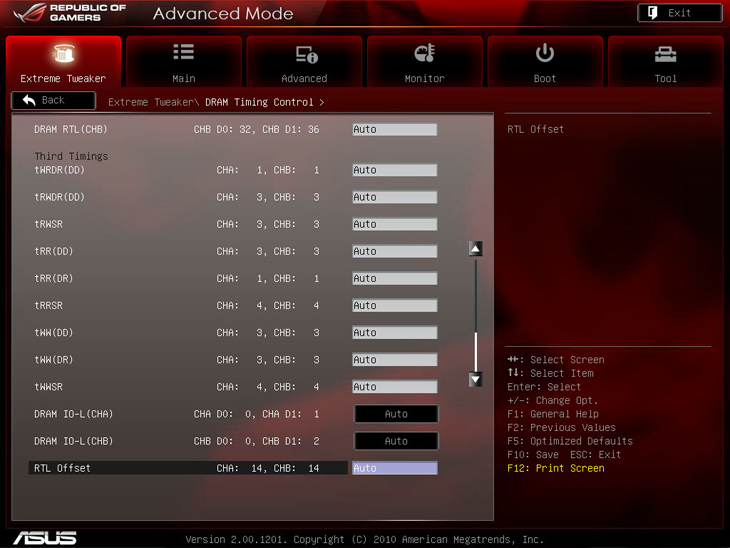Viewport: 730px width, 548px height.
Task: Click Extreme Tweaker in the breadcrumb path
Action: tap(153, 102)
